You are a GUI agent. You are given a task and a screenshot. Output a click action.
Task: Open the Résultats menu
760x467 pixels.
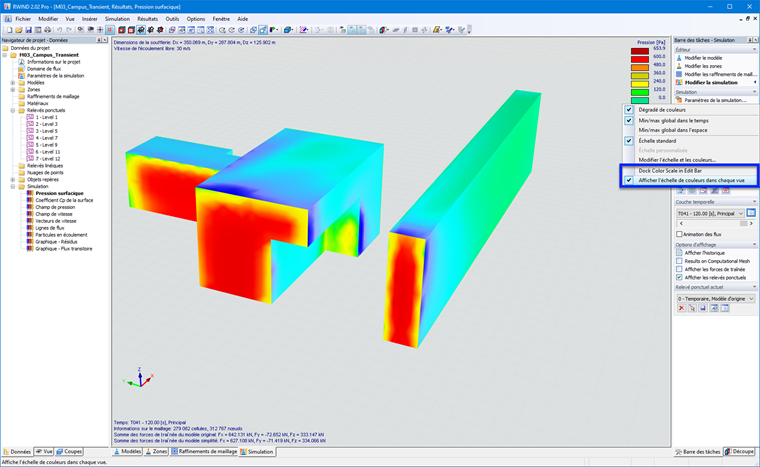[147, 19]
